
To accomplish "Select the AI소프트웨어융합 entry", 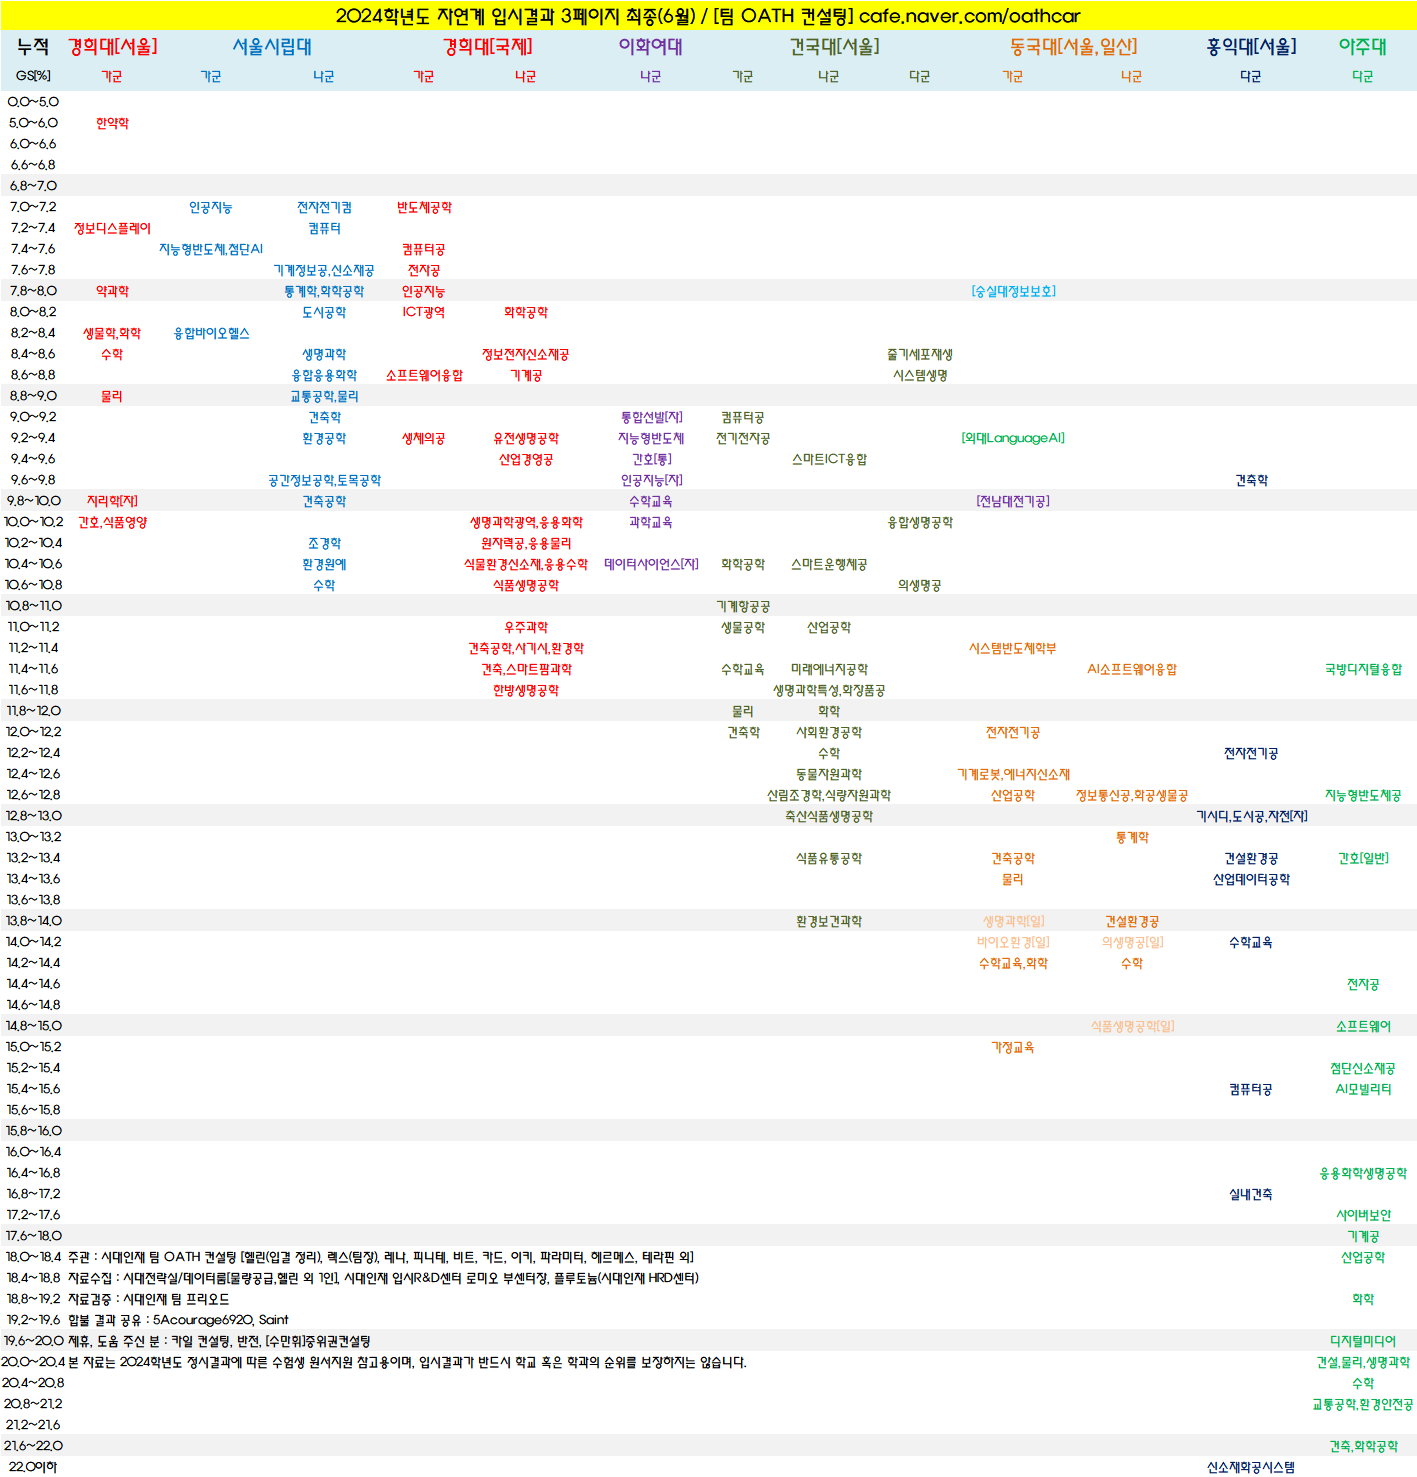I will pos(1132,669).
